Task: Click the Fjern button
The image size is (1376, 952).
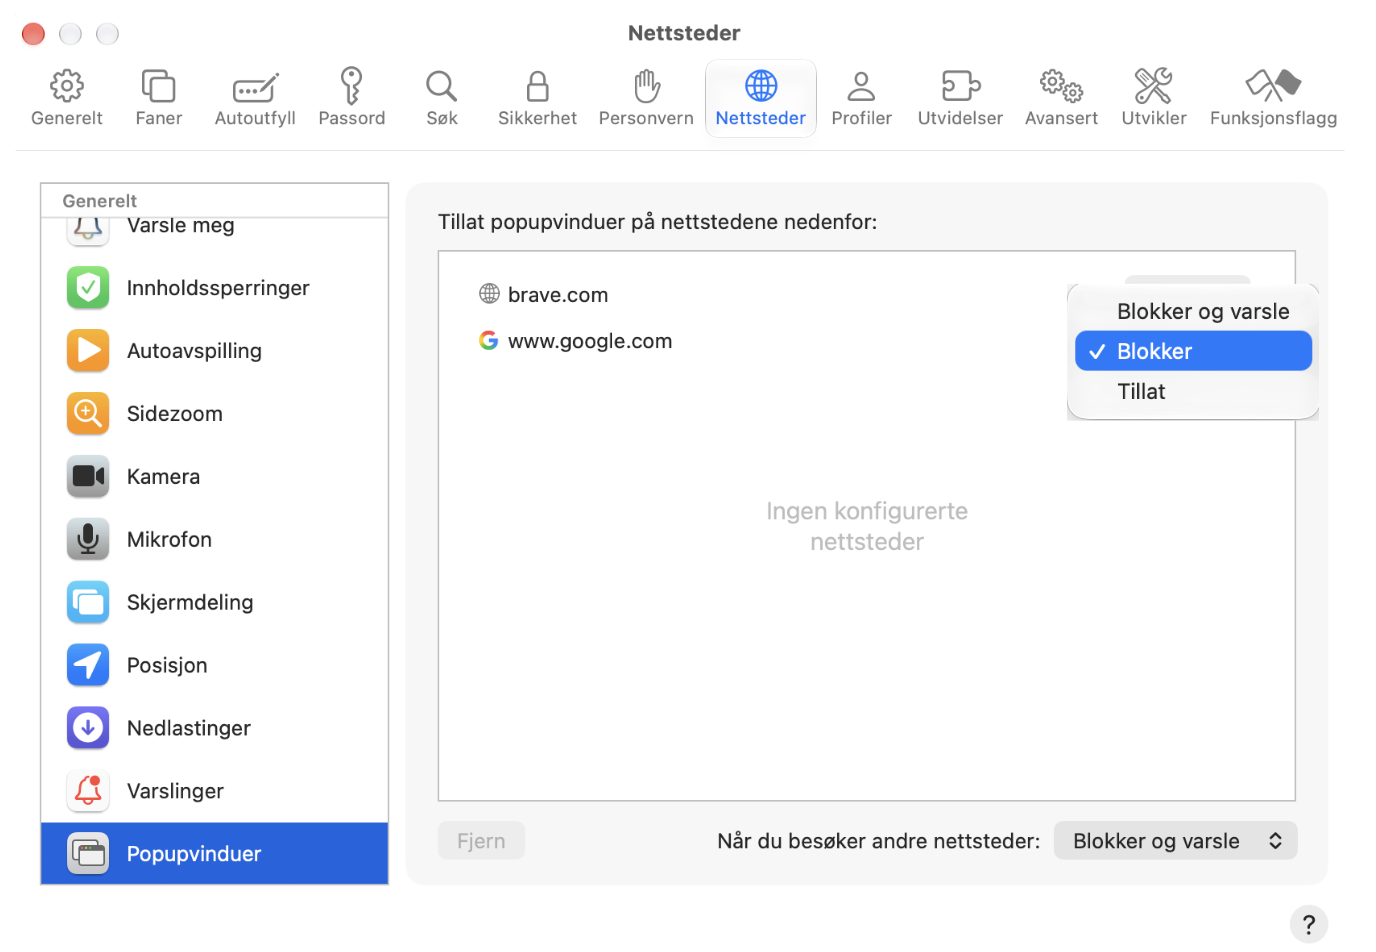Action: 481,841
